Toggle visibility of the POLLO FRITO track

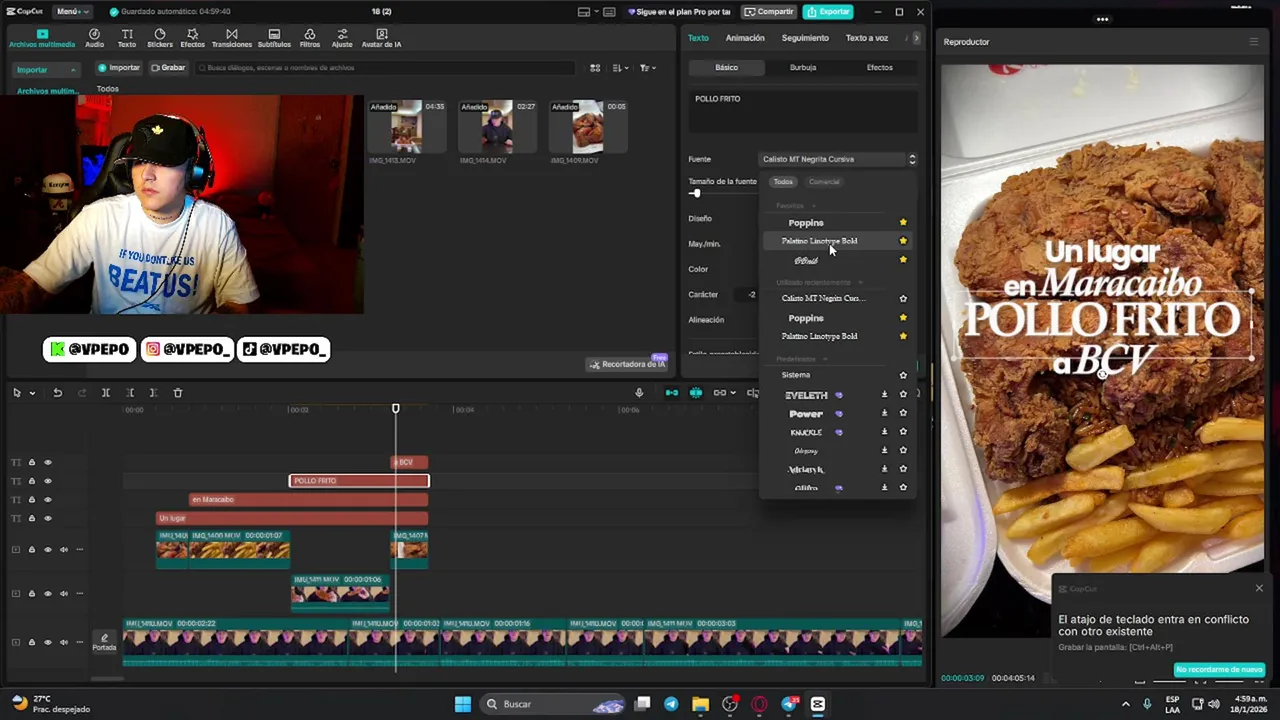point(47,481)
